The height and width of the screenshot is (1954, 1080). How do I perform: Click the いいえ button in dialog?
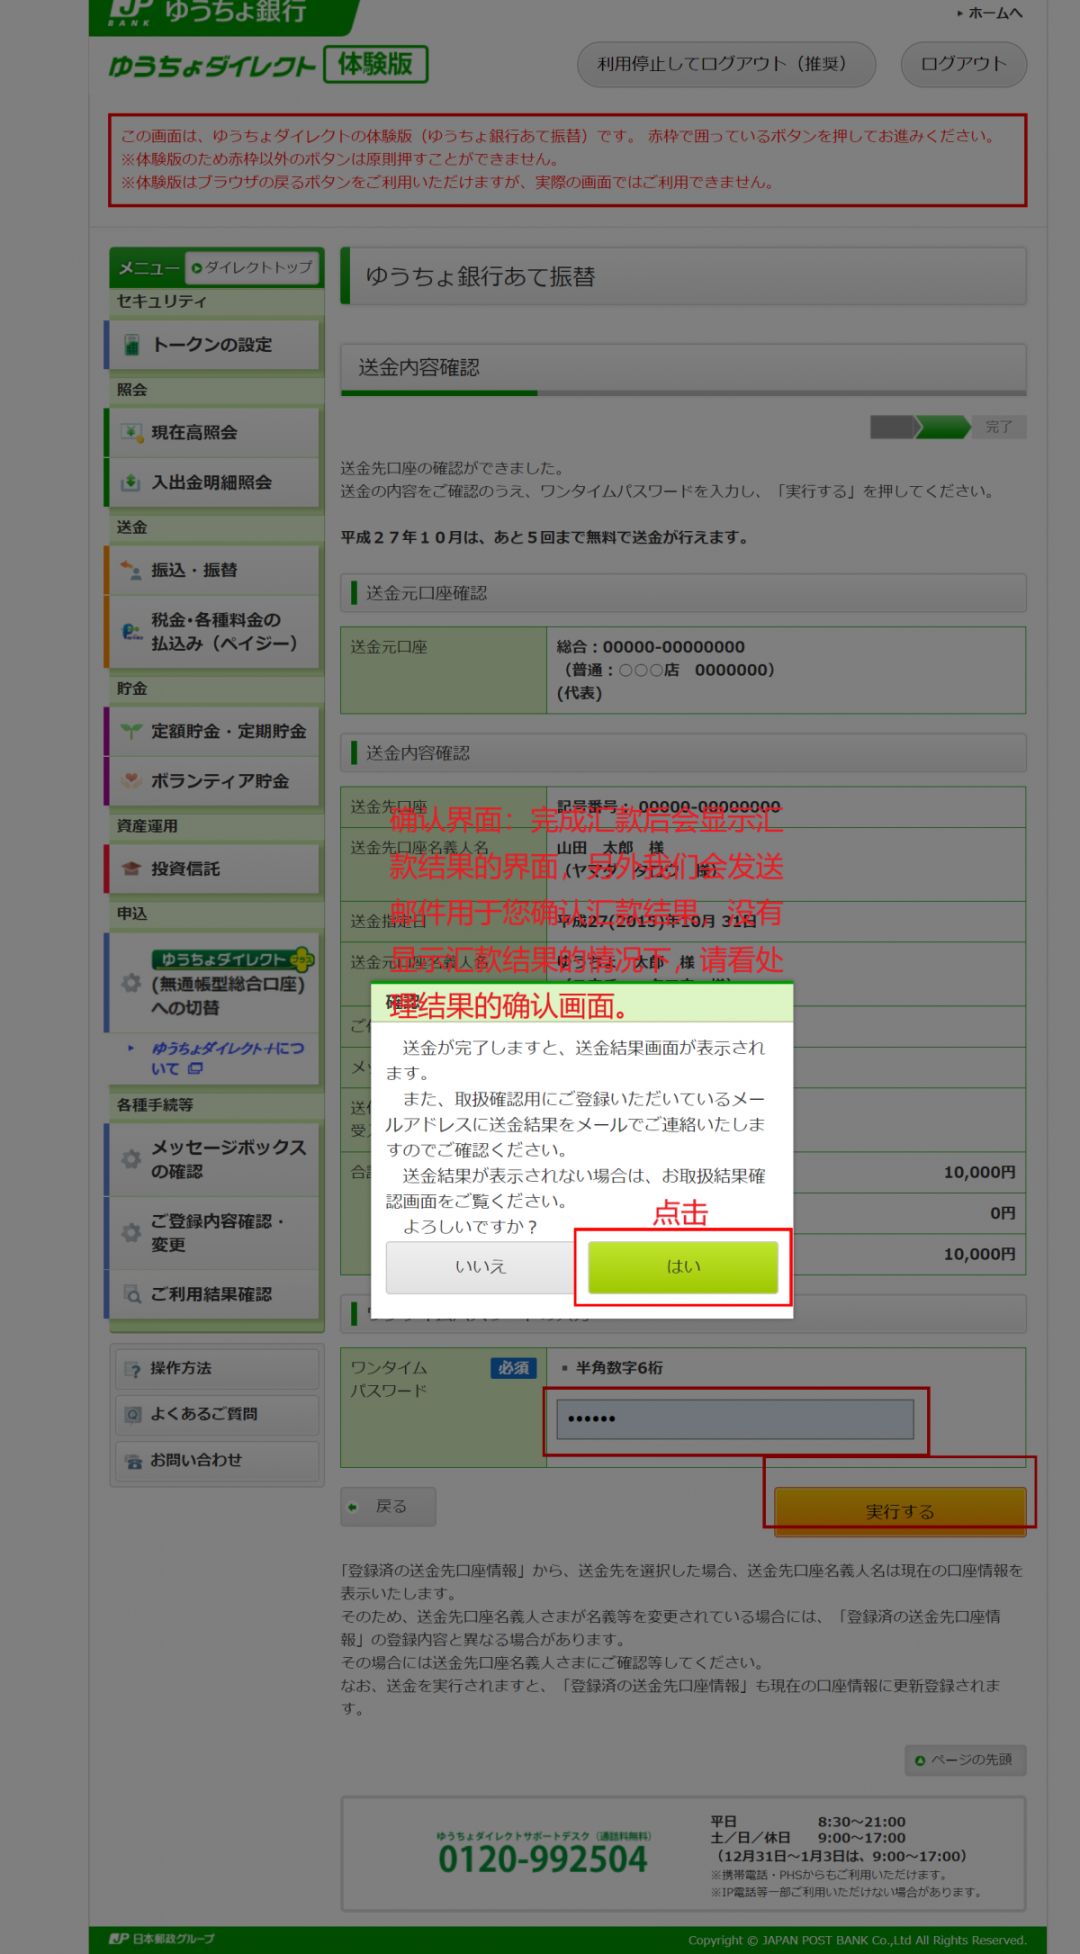(481, 1266)
